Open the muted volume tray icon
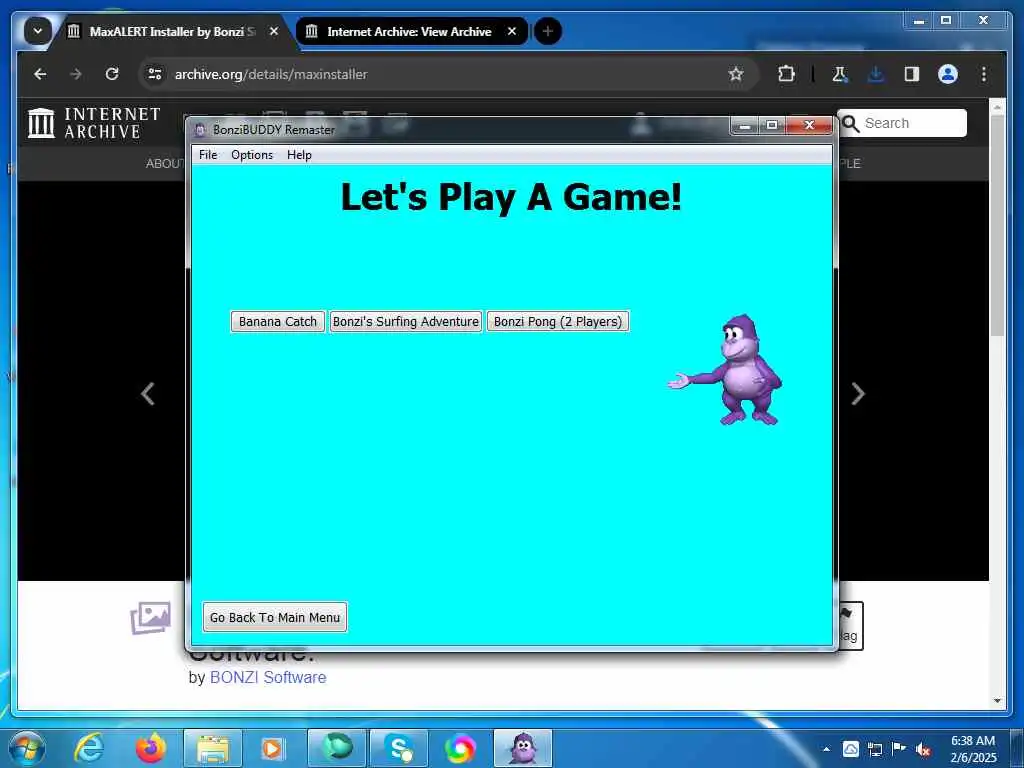 (x=923, y=749)
